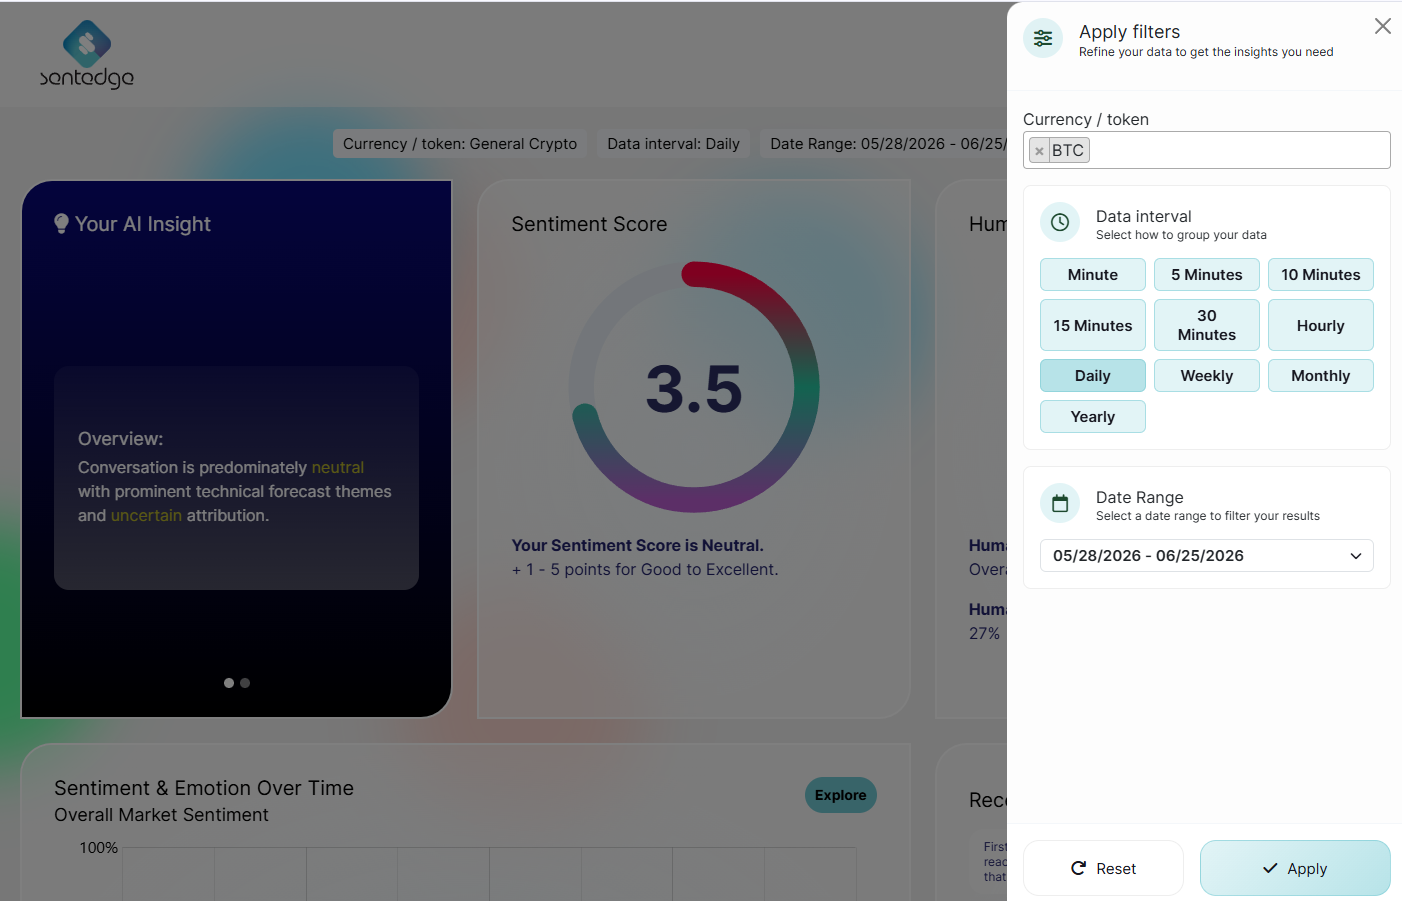Click the date range chevron arrow
This screenshot has height=901, width=1402.
click(1356, 556)
